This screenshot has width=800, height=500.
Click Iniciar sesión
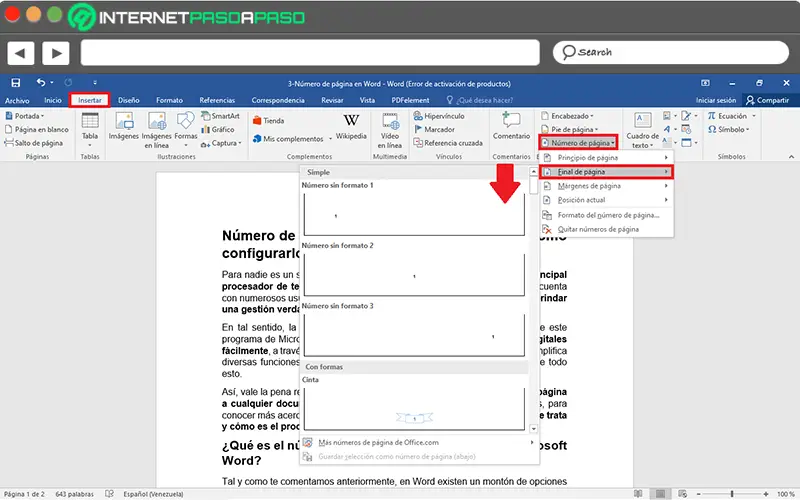pyautogui.click(x=716, y=100)
